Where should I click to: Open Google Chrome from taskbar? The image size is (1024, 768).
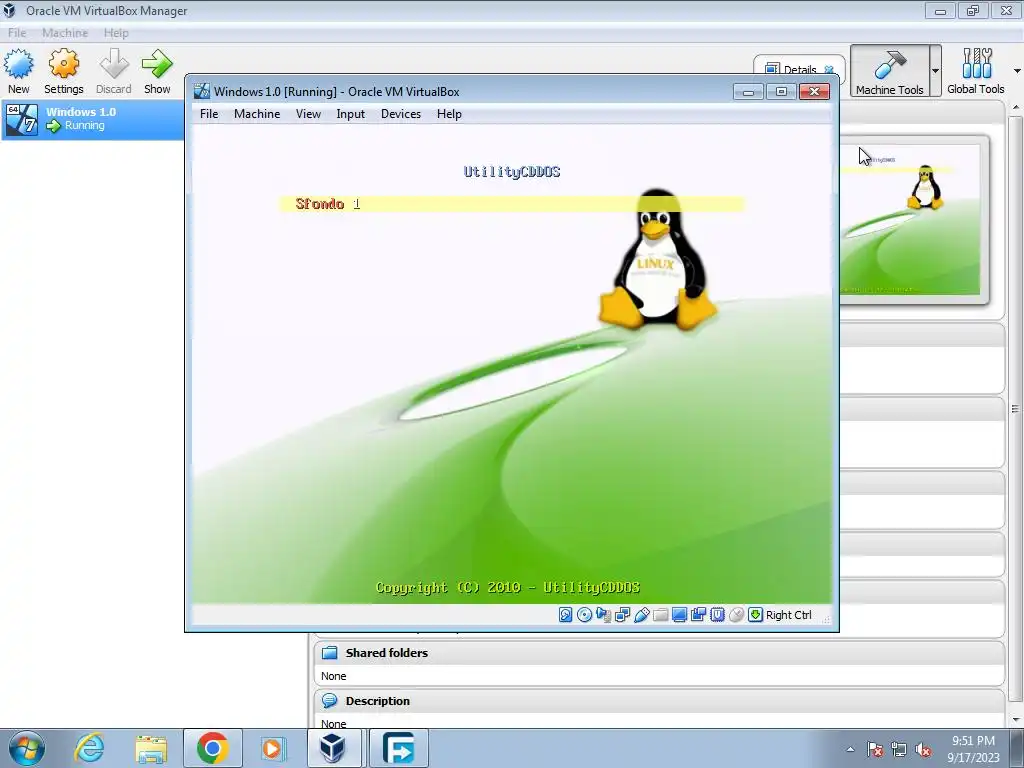[212, 748]
